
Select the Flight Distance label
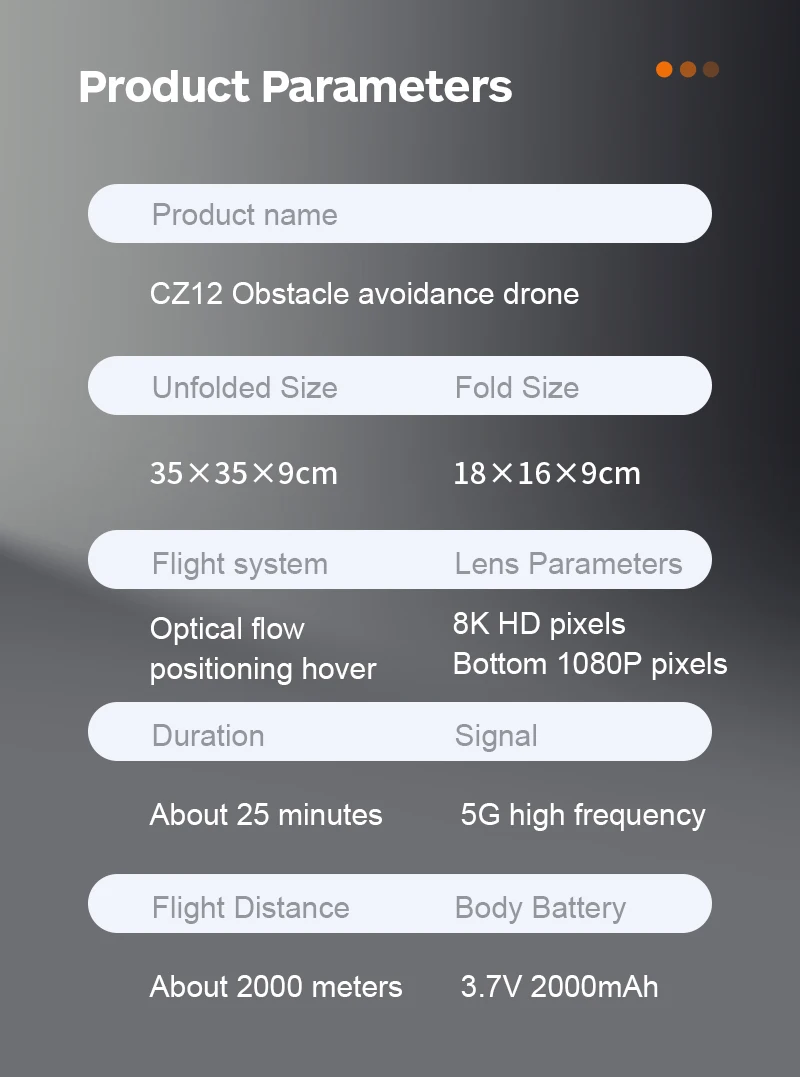click(250, 907)
